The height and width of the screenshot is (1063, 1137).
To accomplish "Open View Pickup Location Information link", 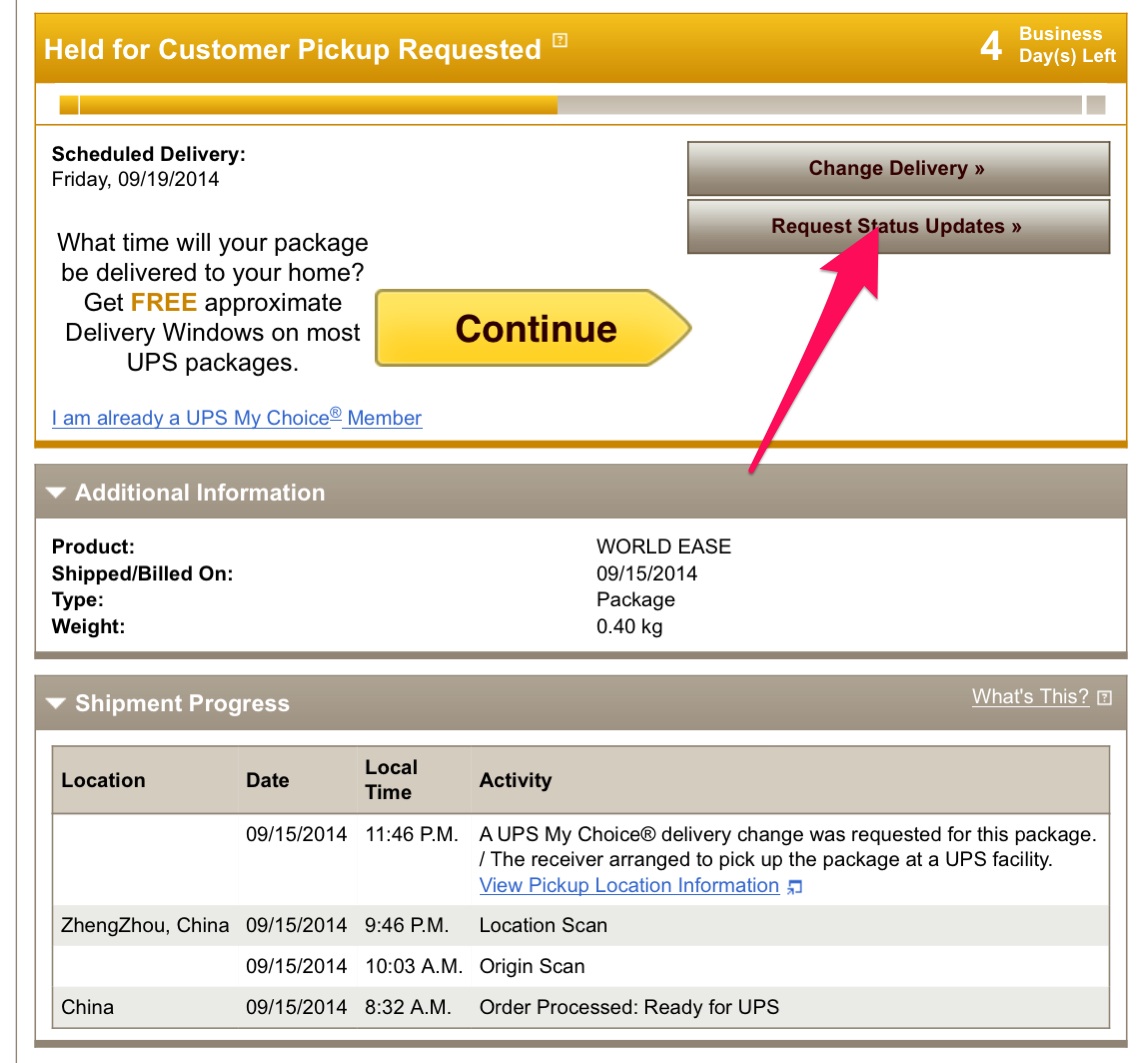I will (629, 885).
